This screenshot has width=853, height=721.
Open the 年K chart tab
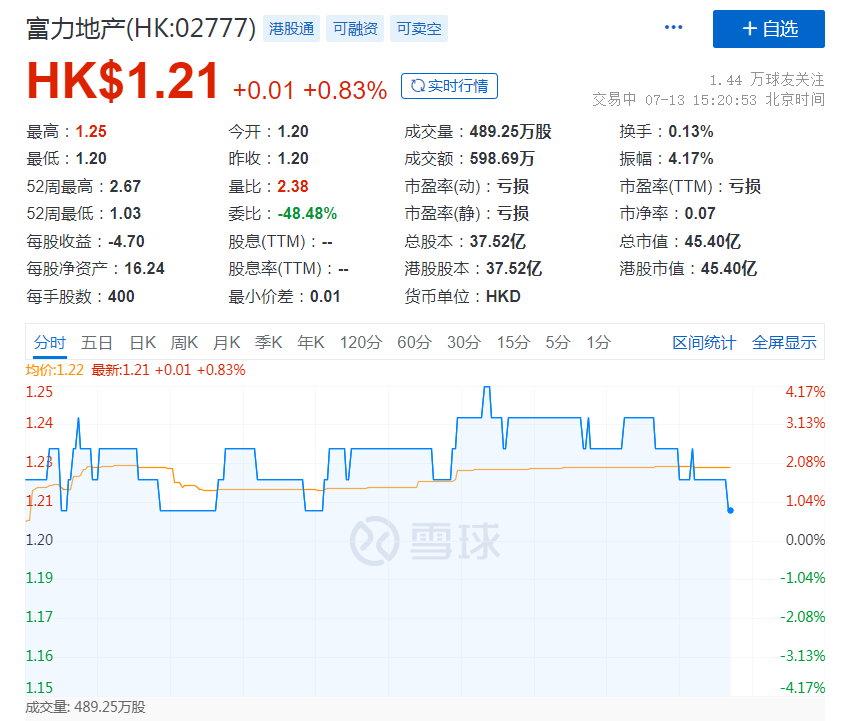(x=311, y=342)
